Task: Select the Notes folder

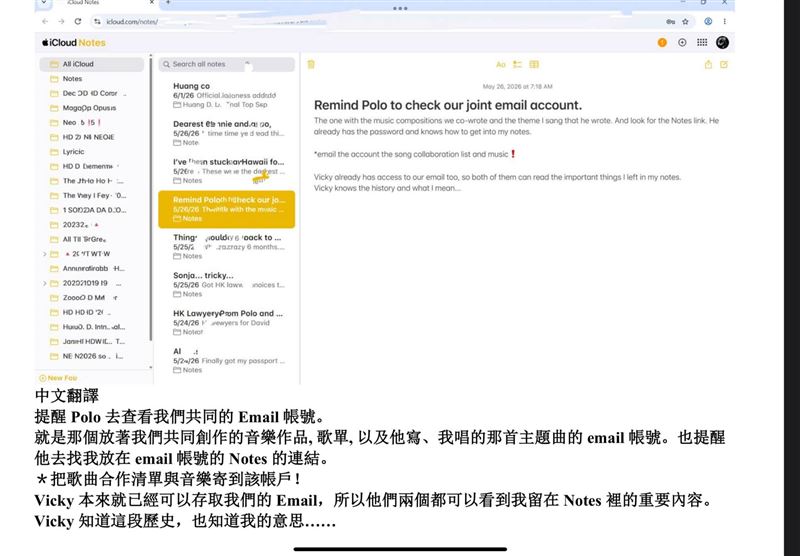Action: 92,79
